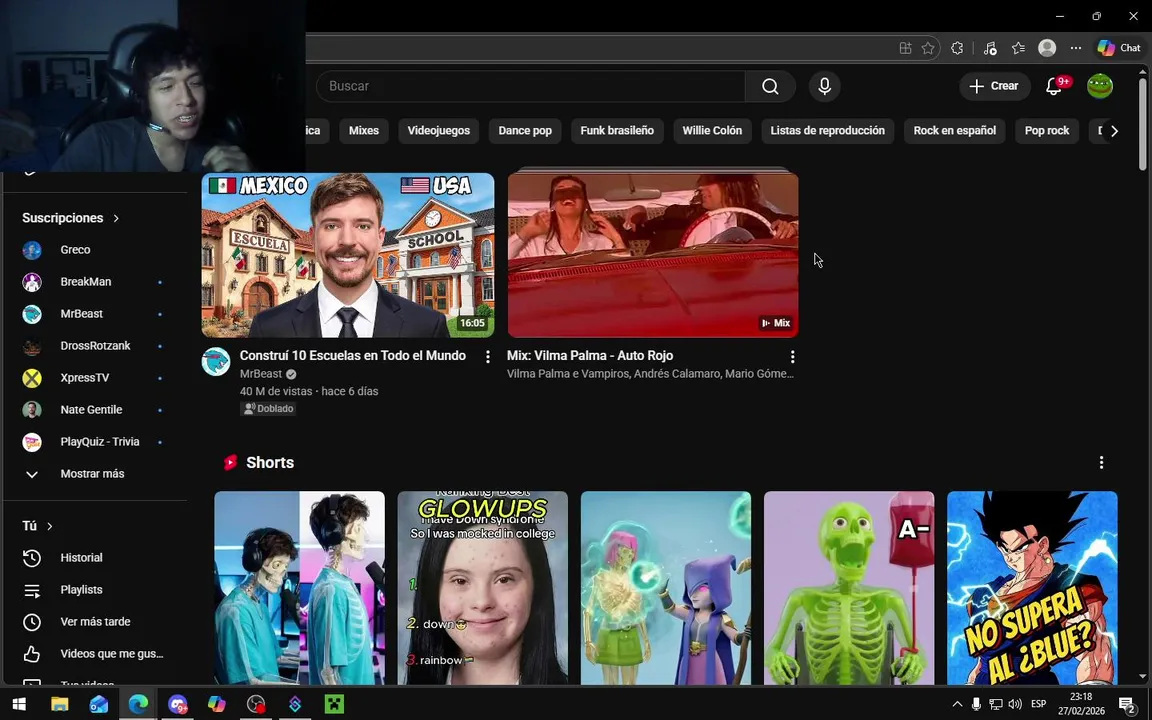Expand the Tú section chevron
1152x720 pixels.
point(50,526)
